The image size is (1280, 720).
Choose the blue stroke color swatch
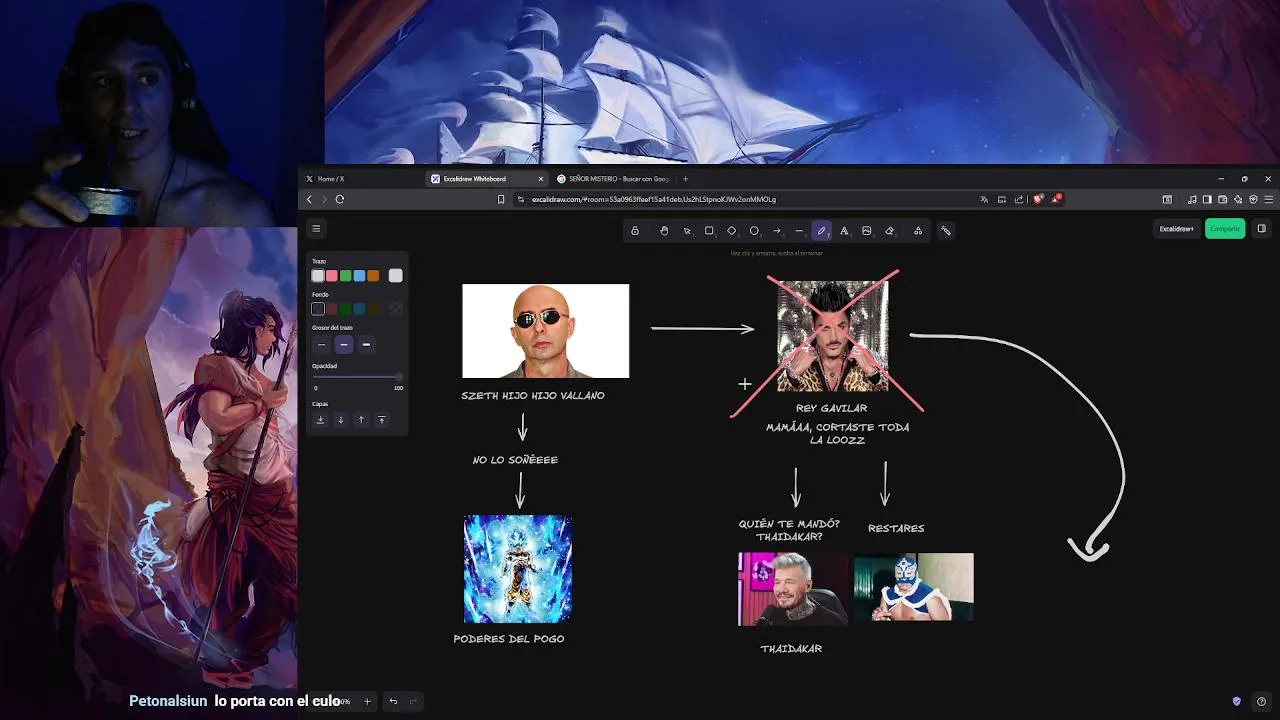pos(360,276)
